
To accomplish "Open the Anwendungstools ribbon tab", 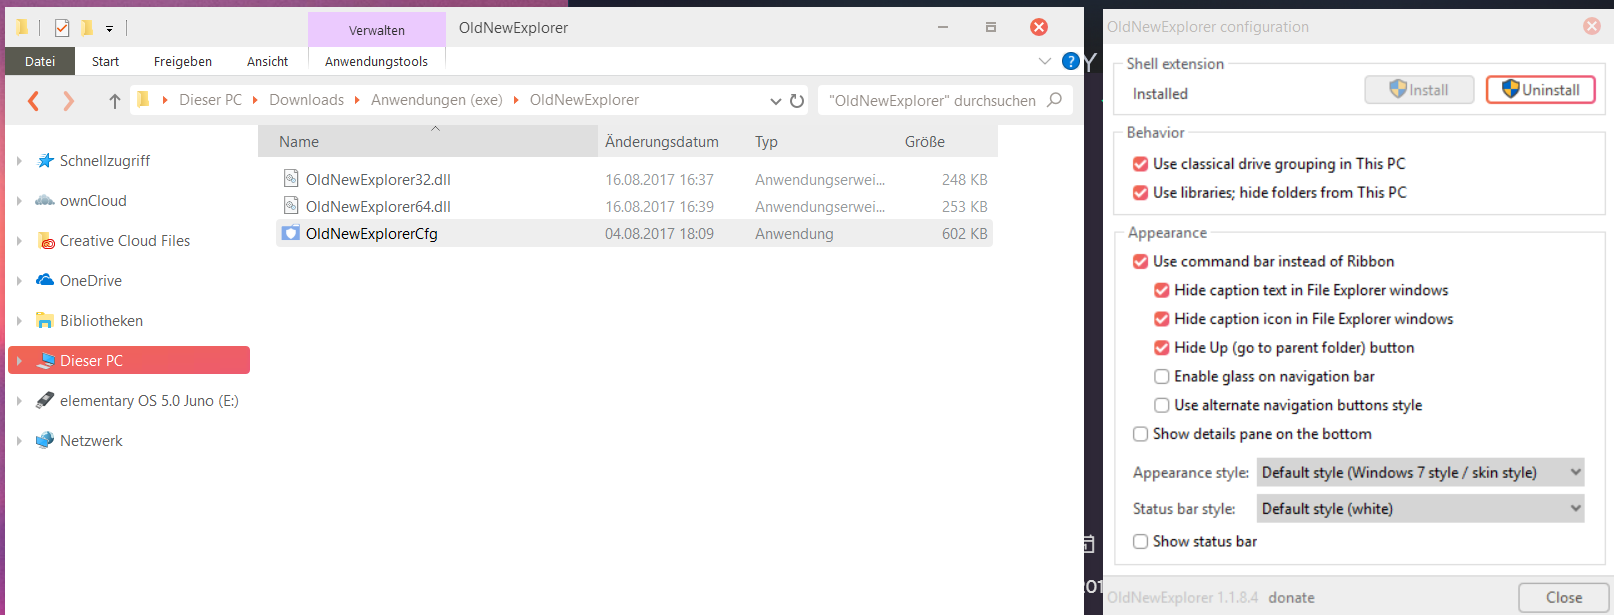I will (x=376, y=61).
